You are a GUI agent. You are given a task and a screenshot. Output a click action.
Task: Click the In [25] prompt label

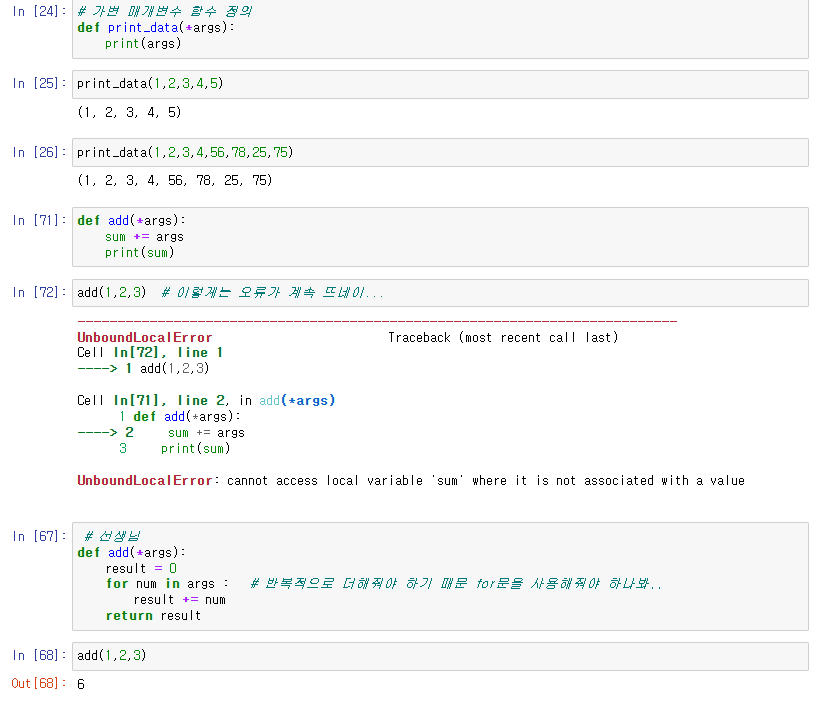39,84
